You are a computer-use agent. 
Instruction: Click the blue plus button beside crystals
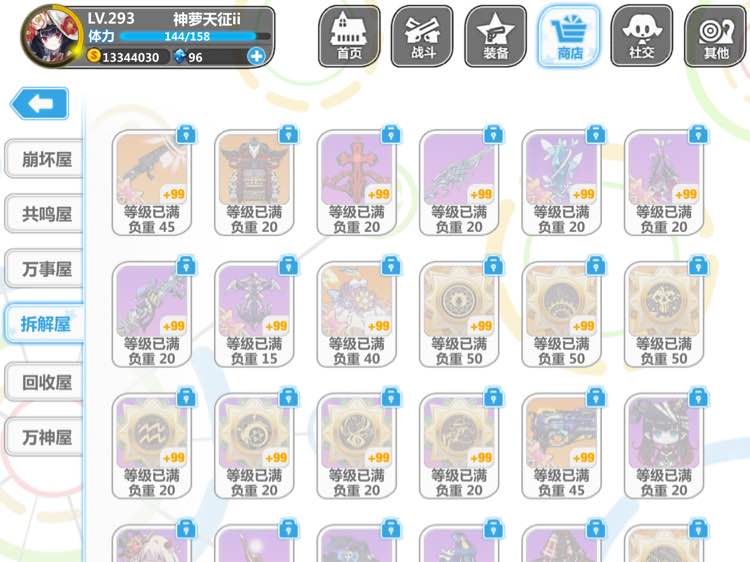coord(256,56)
